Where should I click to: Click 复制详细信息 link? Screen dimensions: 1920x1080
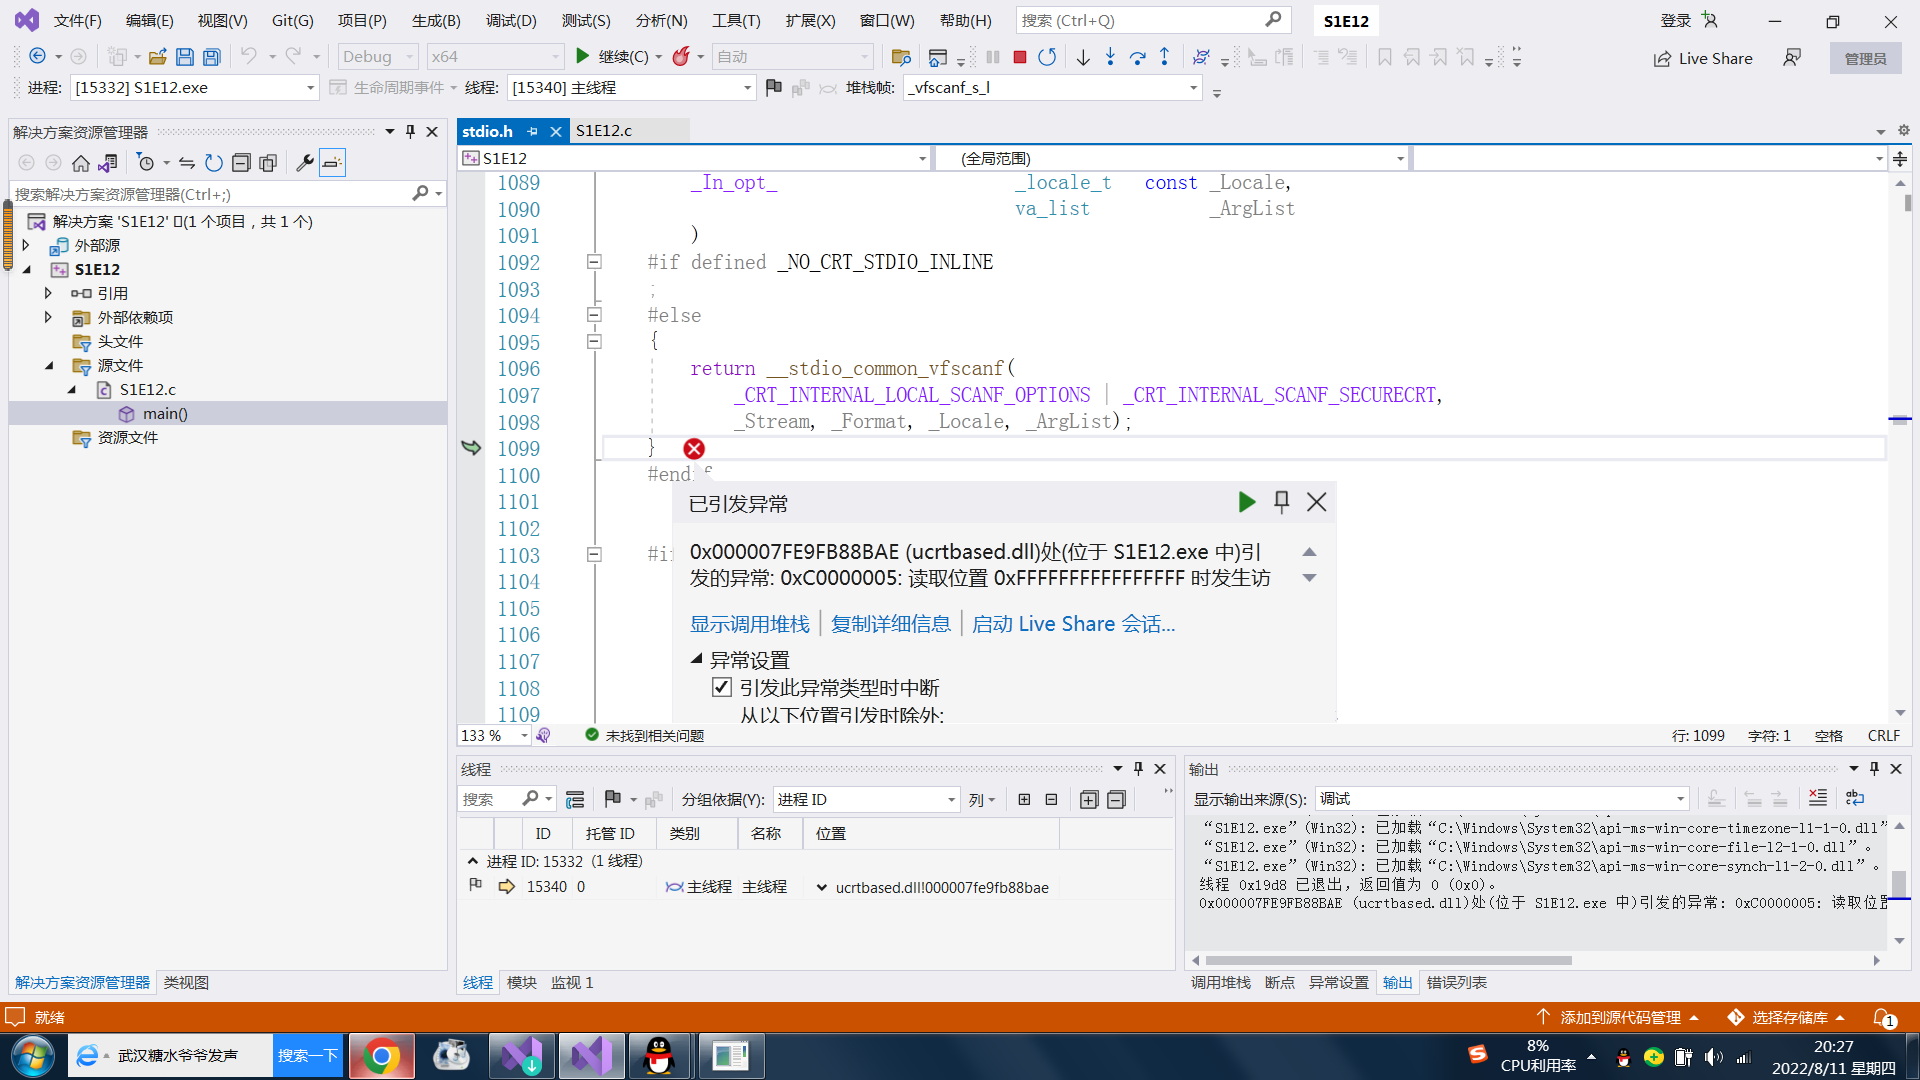890,624
